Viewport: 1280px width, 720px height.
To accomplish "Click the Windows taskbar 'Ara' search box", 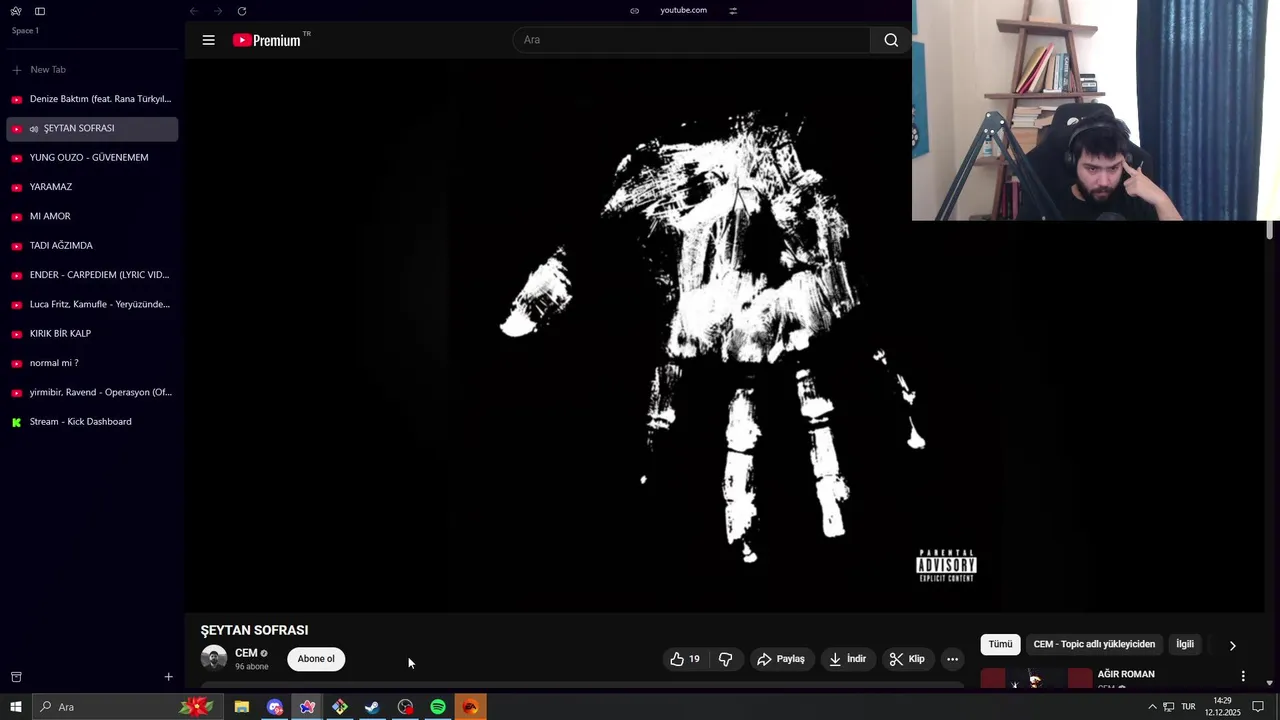I will (130, 707).
